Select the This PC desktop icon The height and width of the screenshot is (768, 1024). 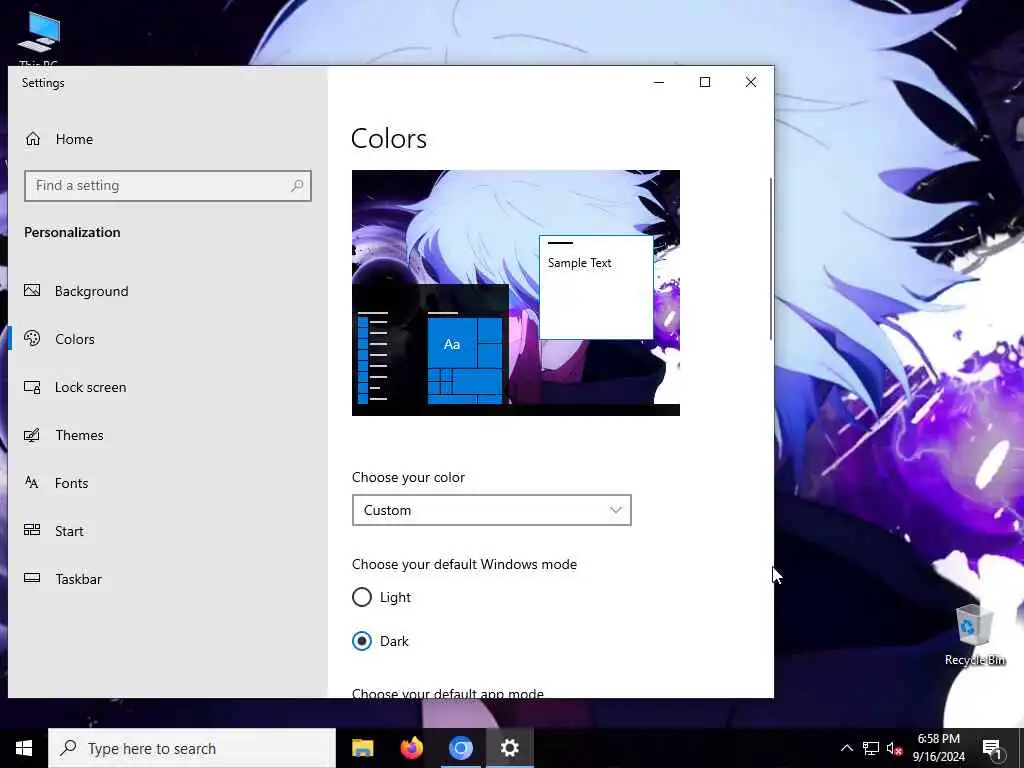39,38
